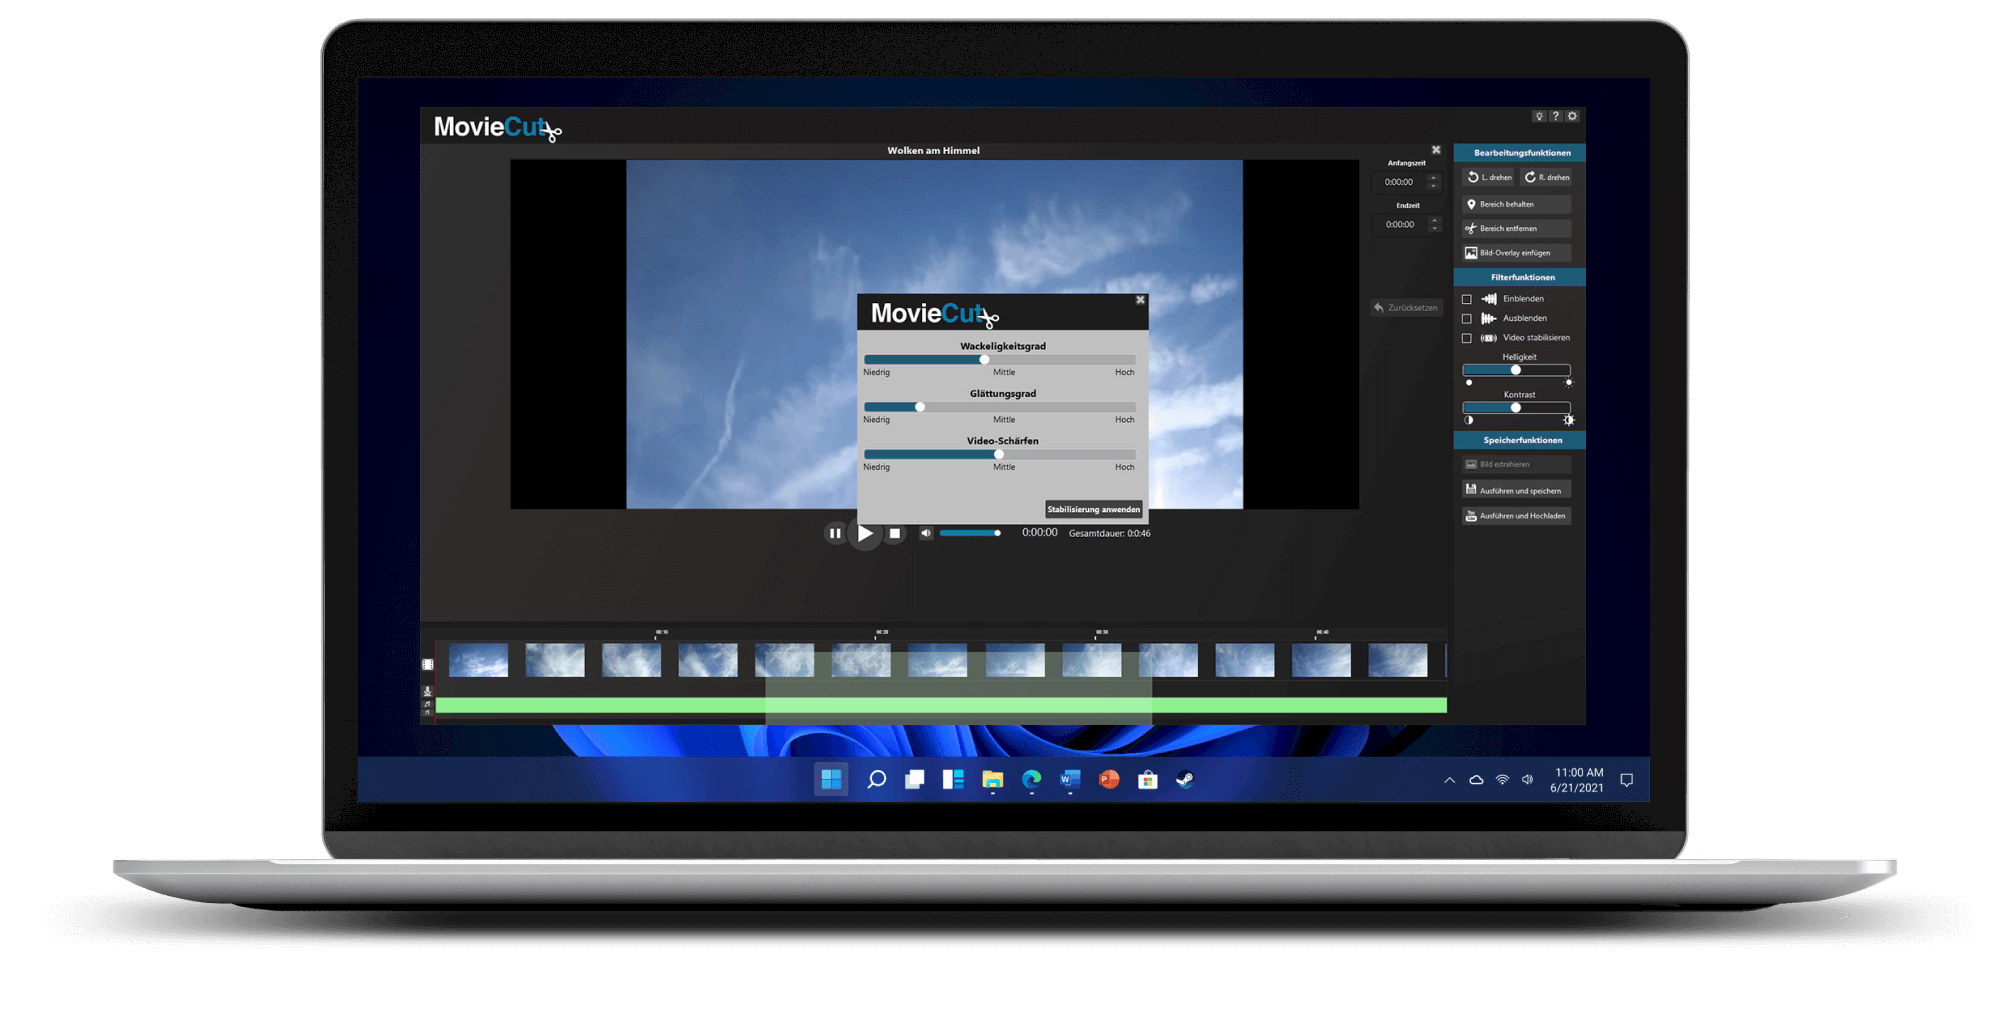The height and width of the screenshot is (1022, 2010).
Task: Open the help question mark icon
Action: pos(1555,117)
